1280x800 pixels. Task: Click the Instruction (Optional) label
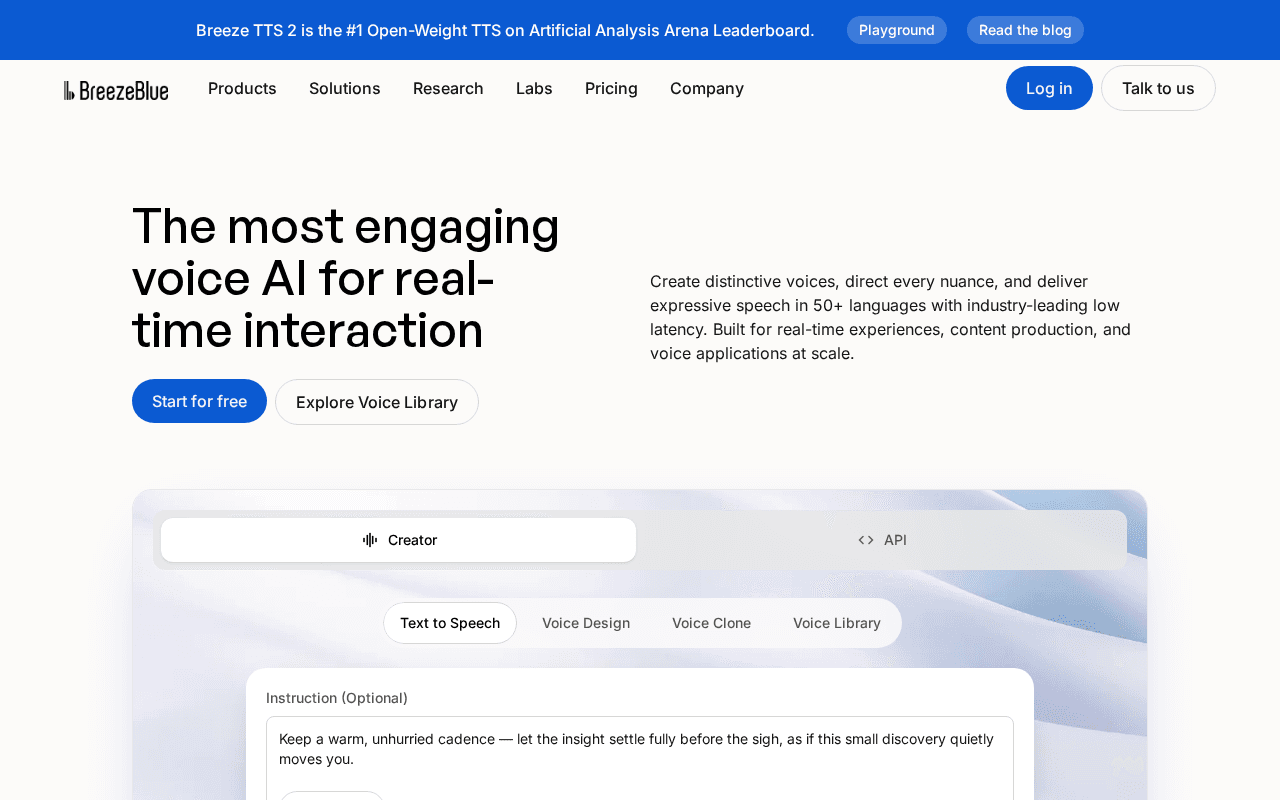coord(337,698)
